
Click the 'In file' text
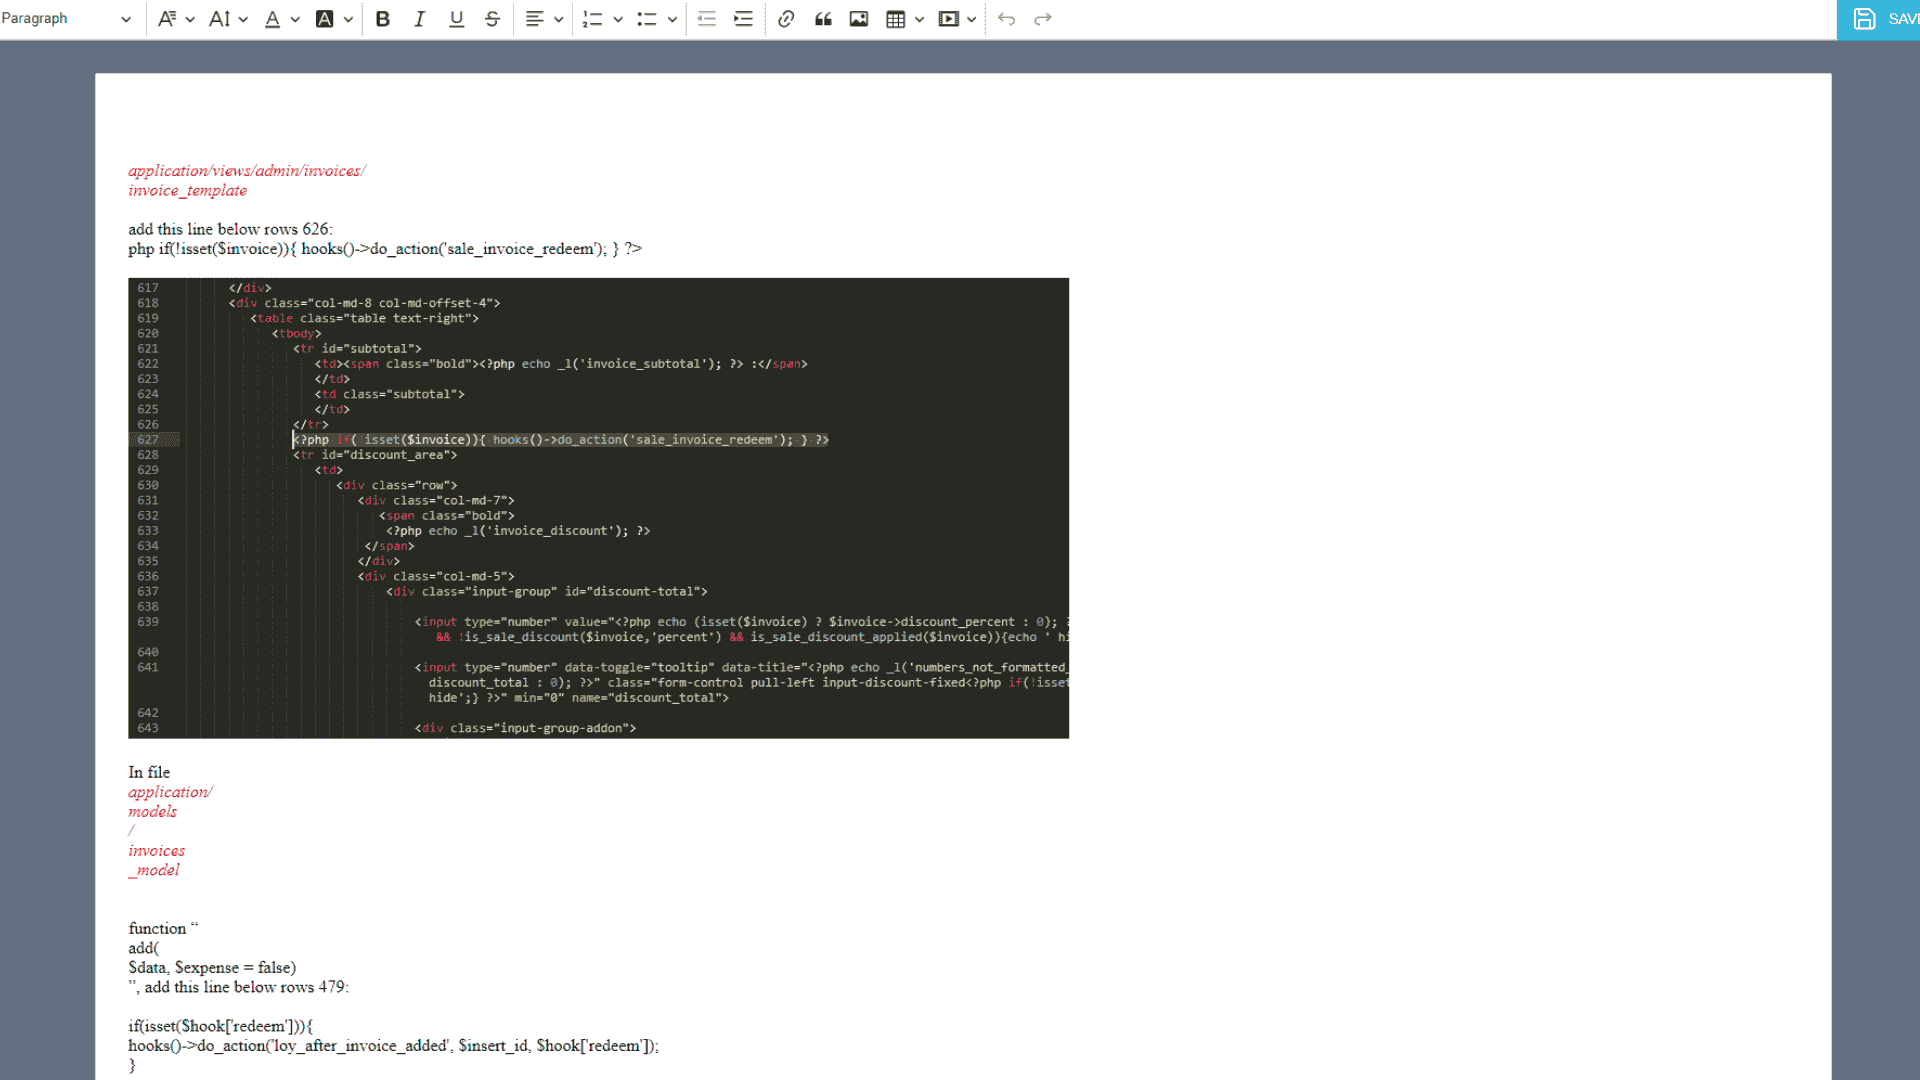coord(149,772)
